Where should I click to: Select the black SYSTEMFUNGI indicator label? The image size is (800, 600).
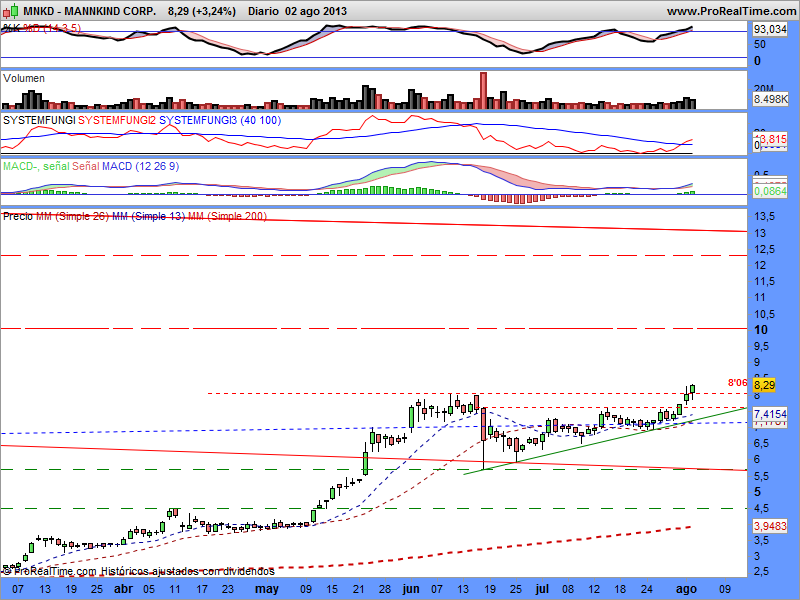tap(39, 120)
